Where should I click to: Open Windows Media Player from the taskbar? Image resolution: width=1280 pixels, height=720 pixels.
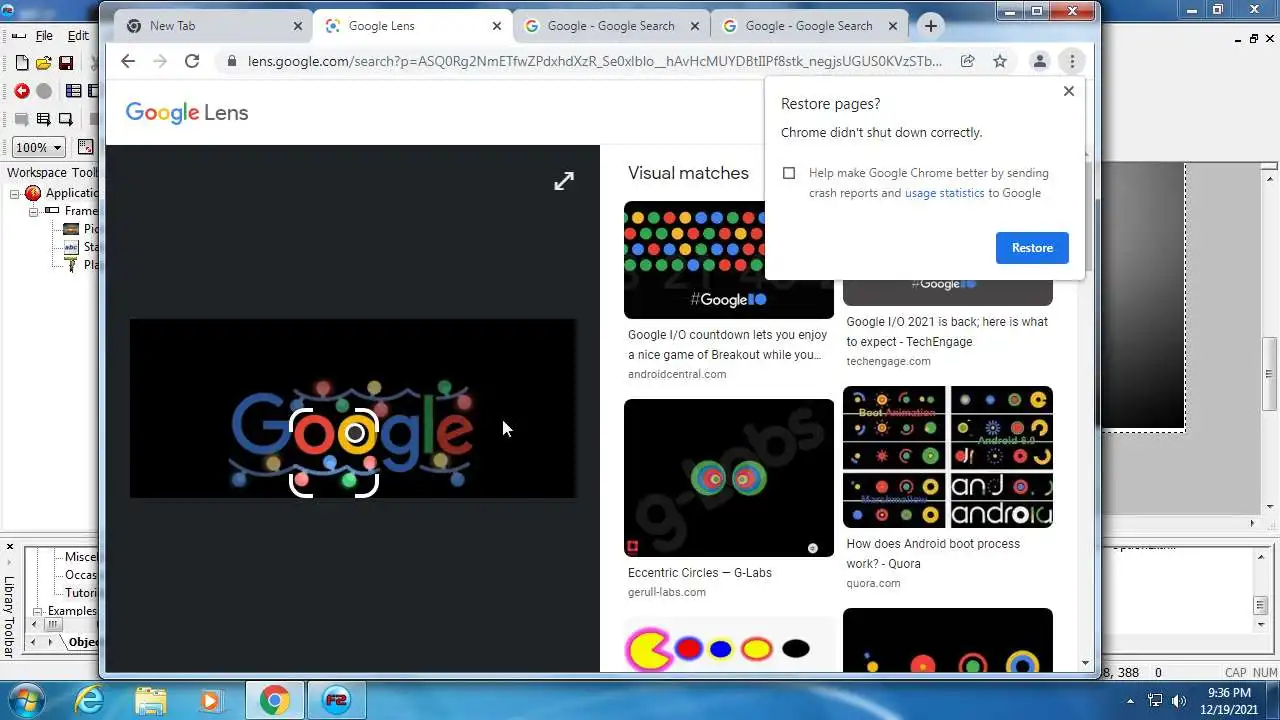(x=211, y=700)
